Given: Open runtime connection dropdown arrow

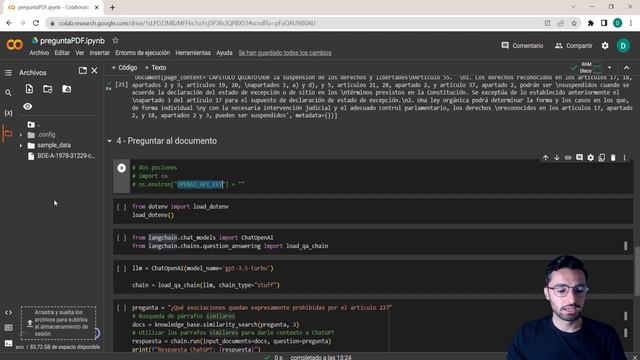Looking at the screenshot, I should (609, 68).
